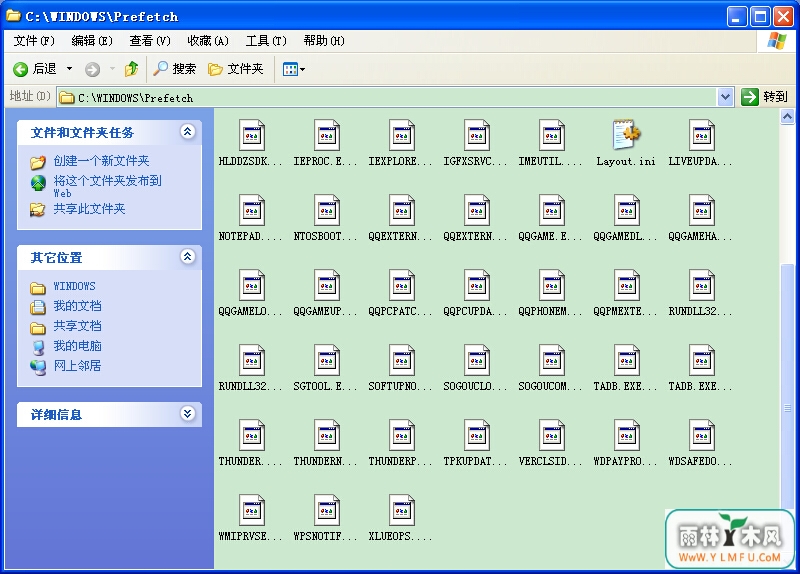Select the QQGAMEUP file icon
The width and height of the screenshot is (800, 574).
pyautogui.click(x=327, y=285)
